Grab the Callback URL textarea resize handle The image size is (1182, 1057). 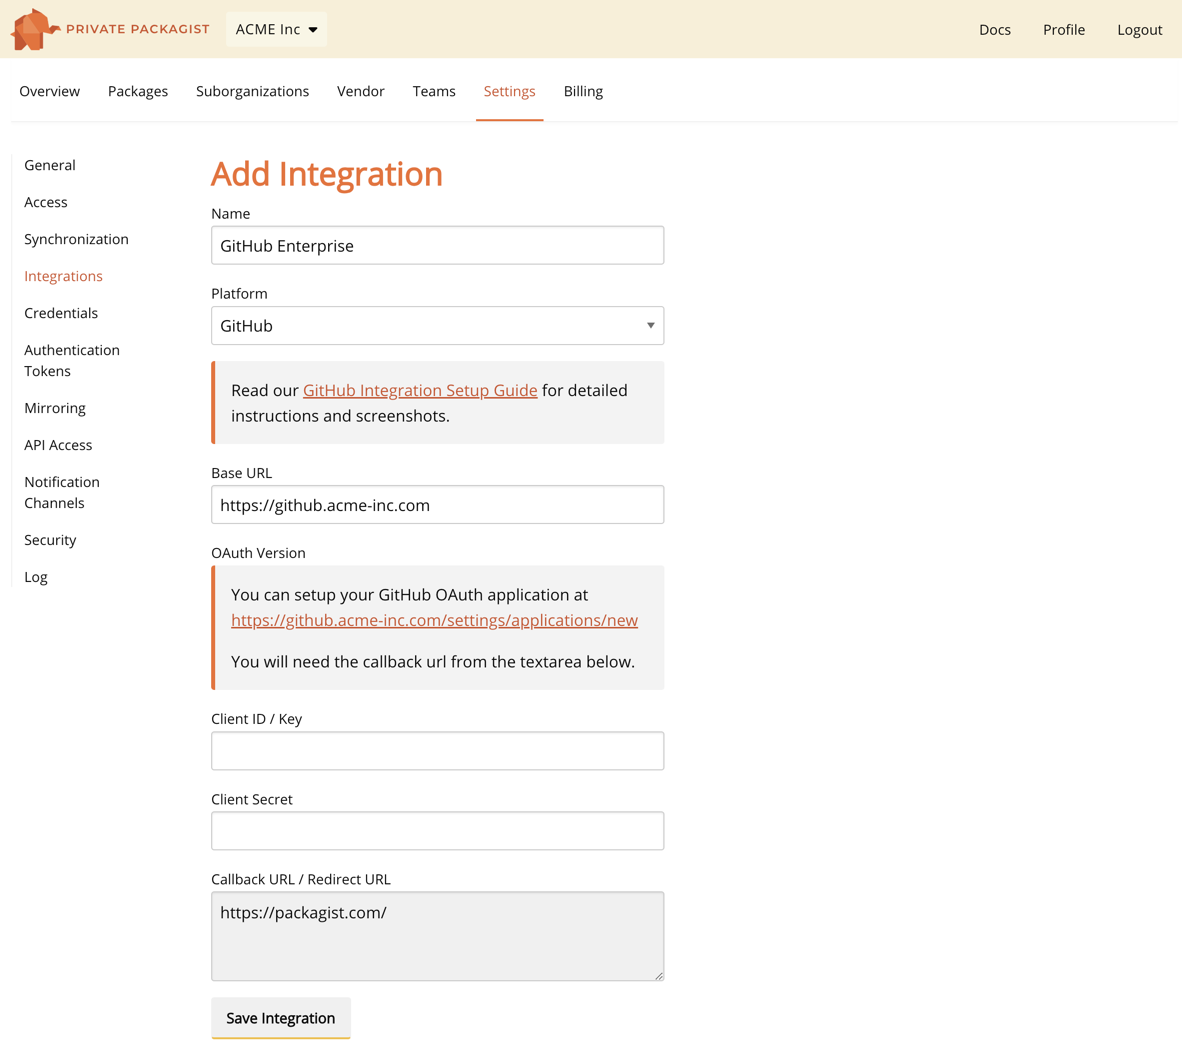(658, 975)
